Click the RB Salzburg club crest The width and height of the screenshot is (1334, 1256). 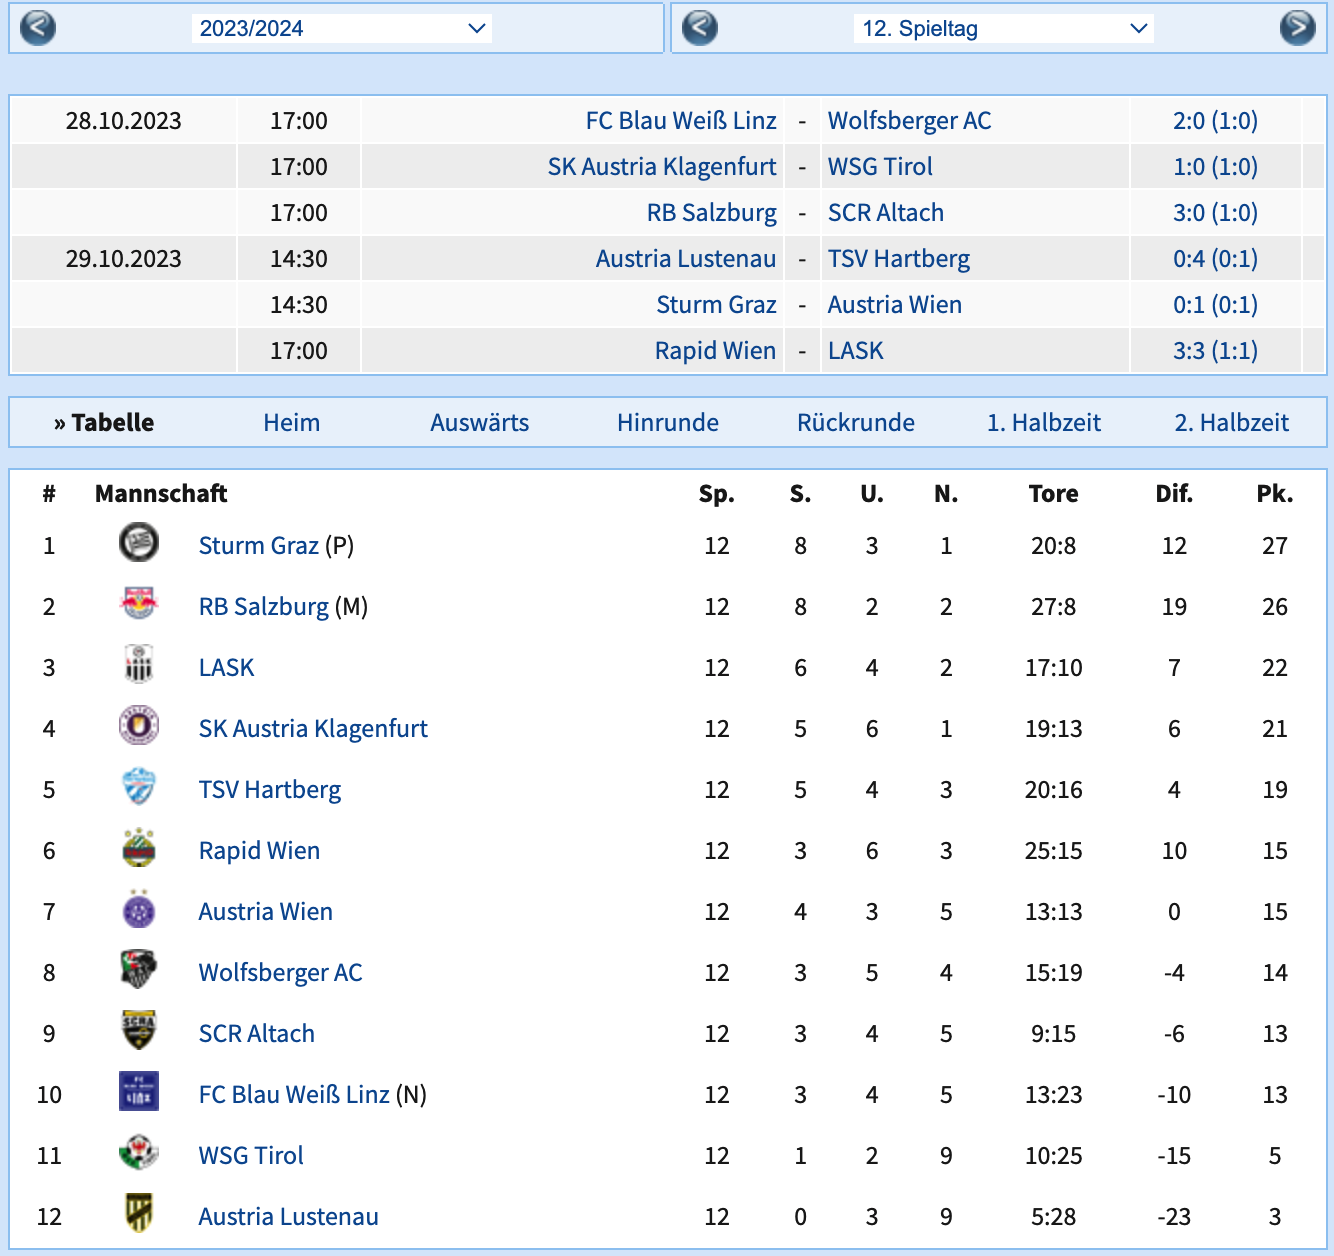click(x=139, y=604)
